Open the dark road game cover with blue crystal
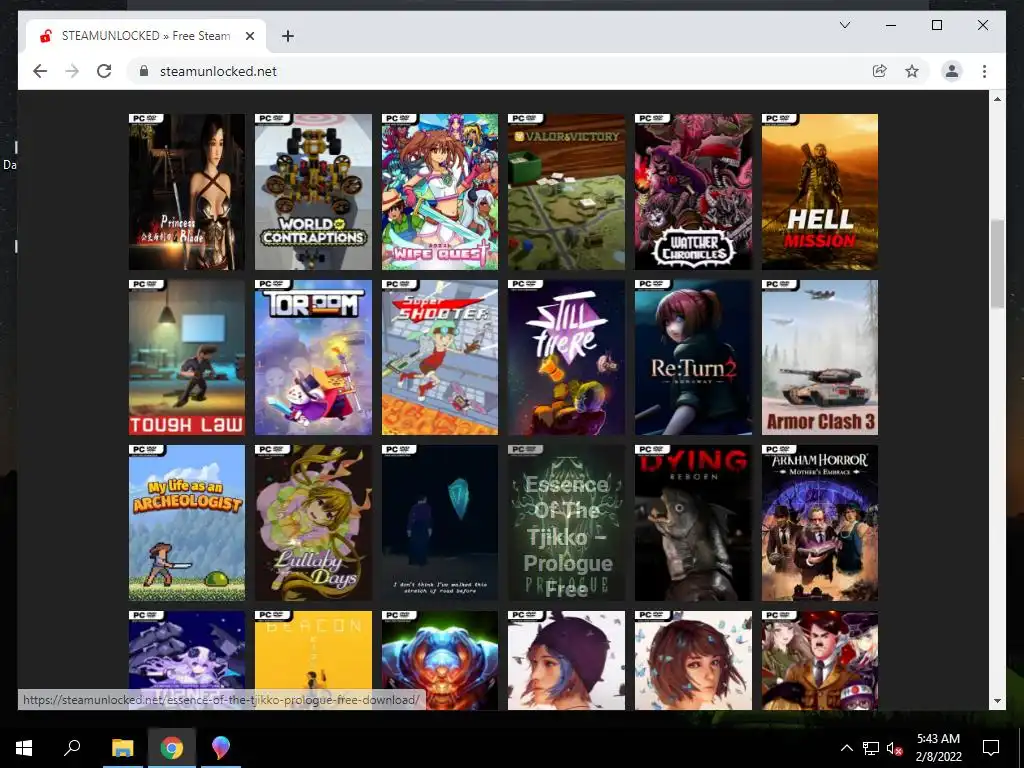This screenshot has width=1024, height=768. (440, 523)
